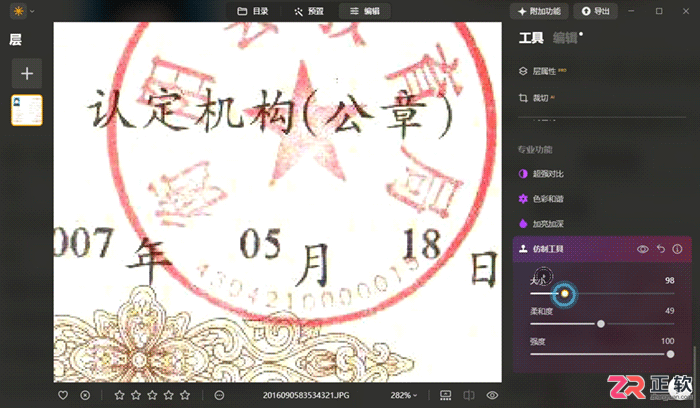This screenshot has width=700, height=408.
Task: Rate the photo two stars
Action: (x=136, y=395)
